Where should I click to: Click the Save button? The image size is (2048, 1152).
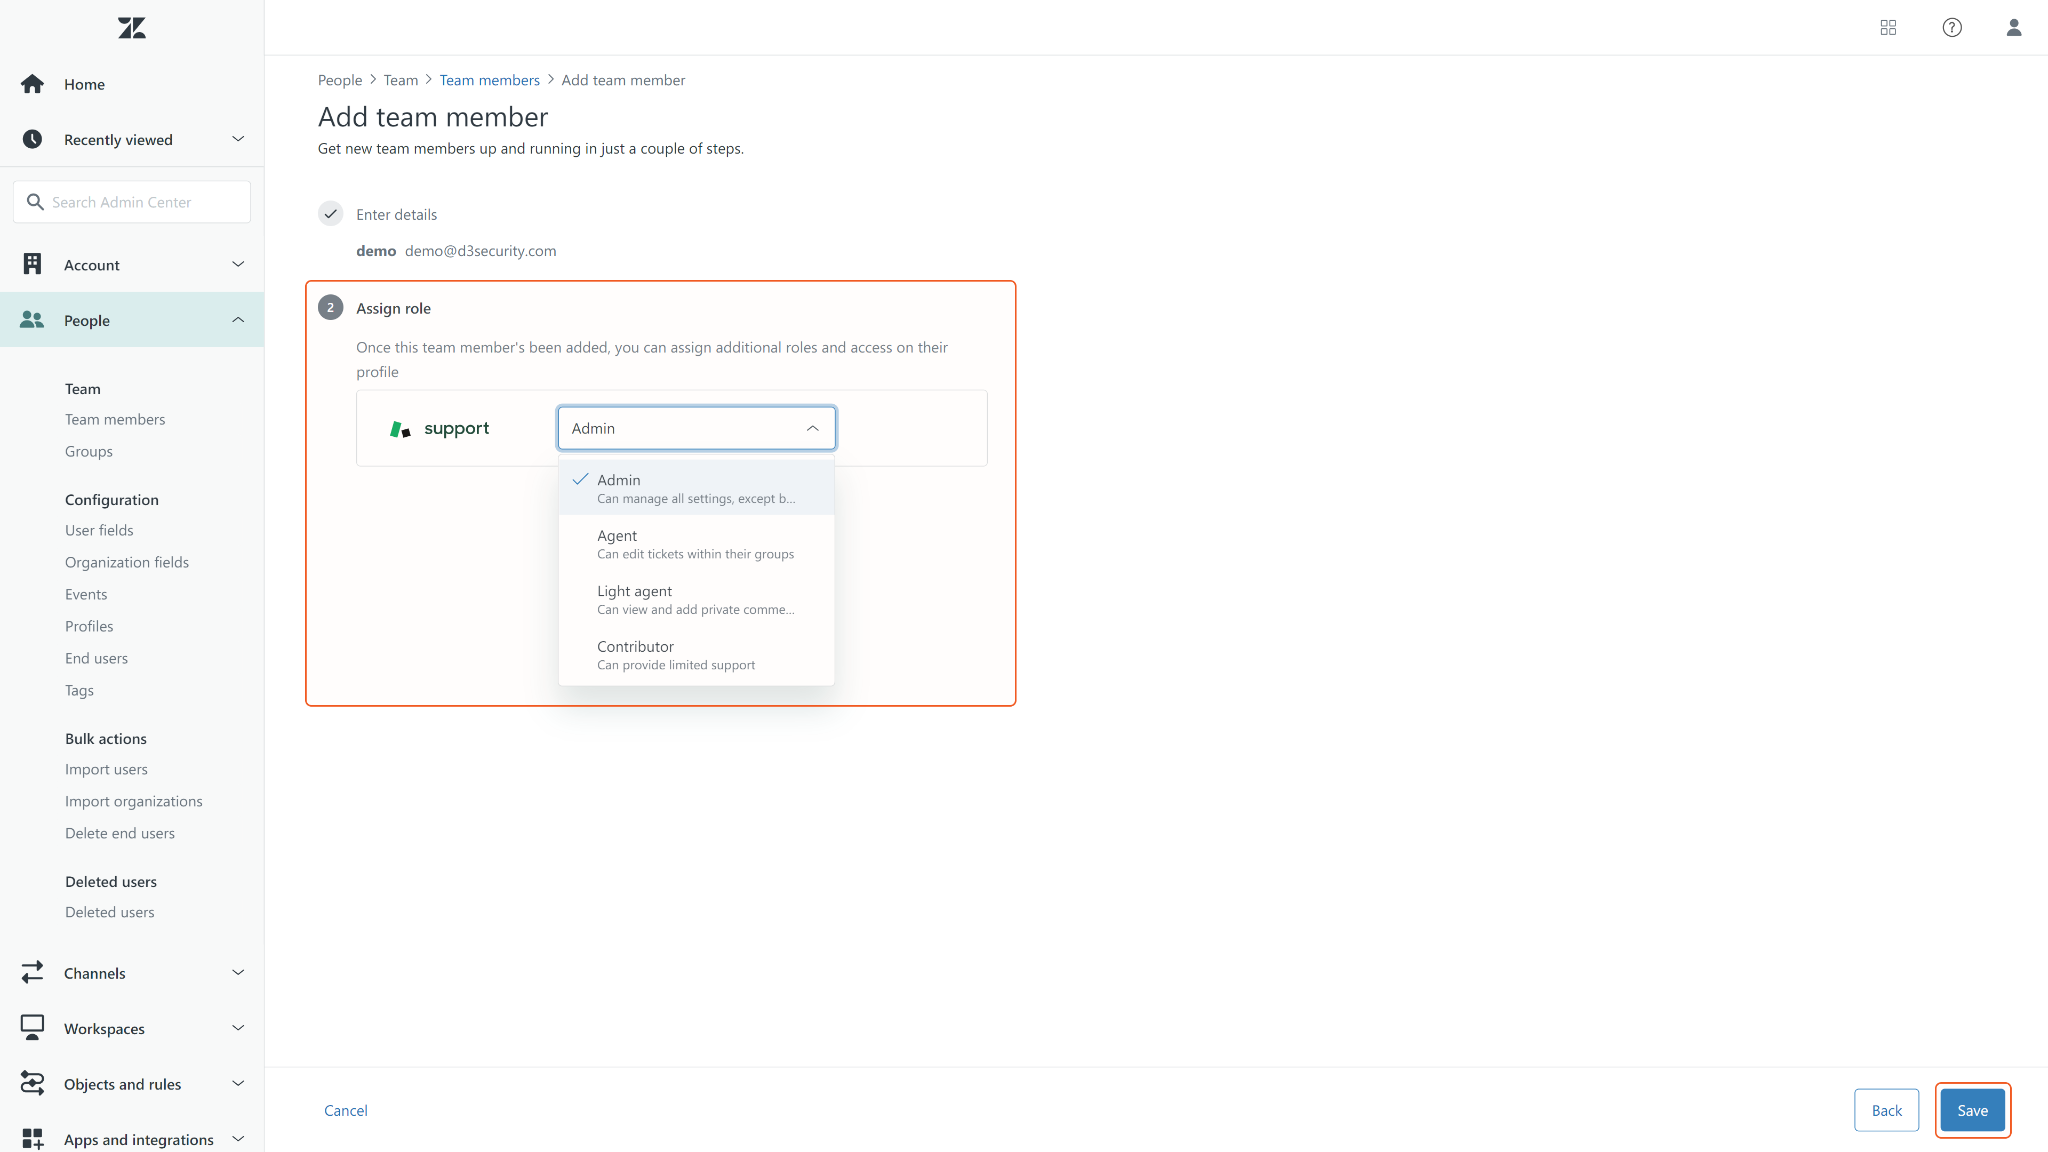pos(1972,1110)
